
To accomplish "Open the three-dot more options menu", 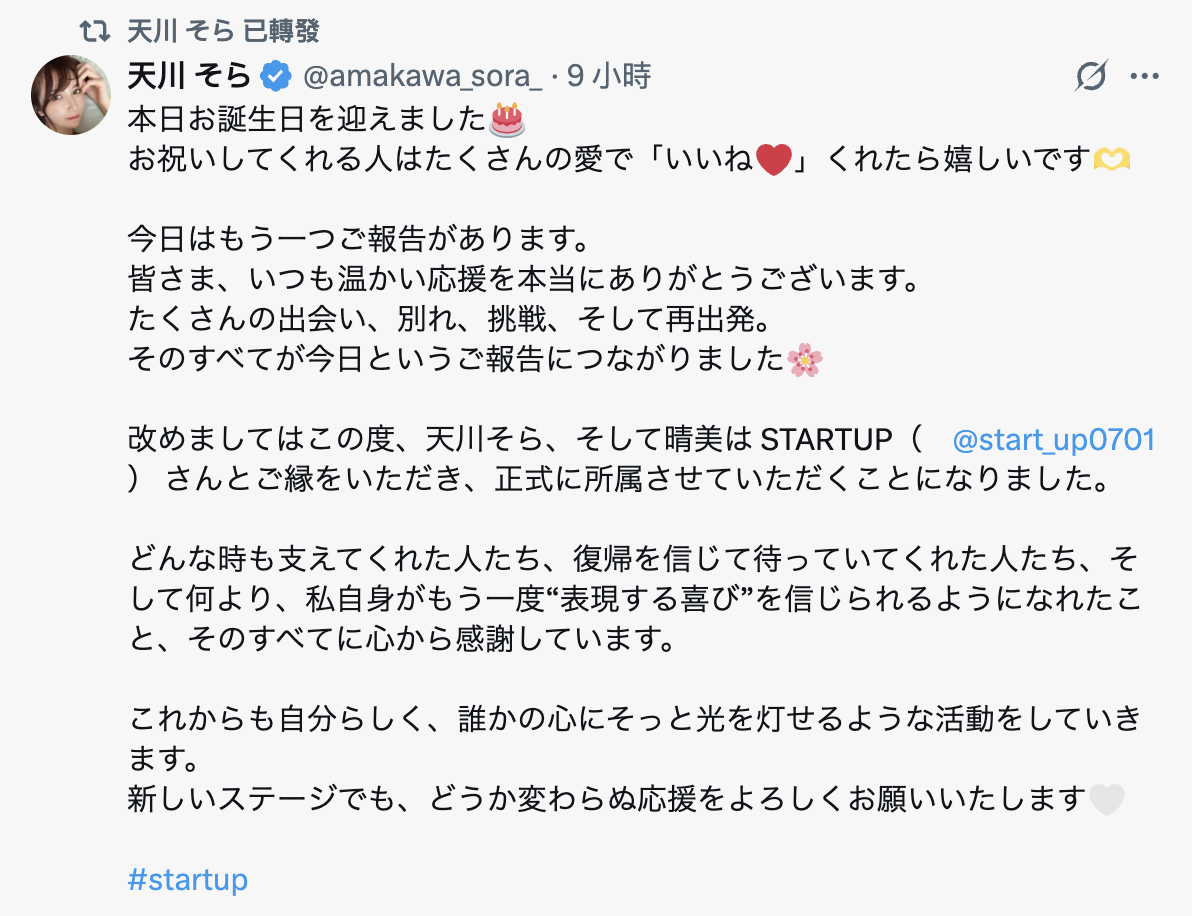I will tap(1144, 76).
